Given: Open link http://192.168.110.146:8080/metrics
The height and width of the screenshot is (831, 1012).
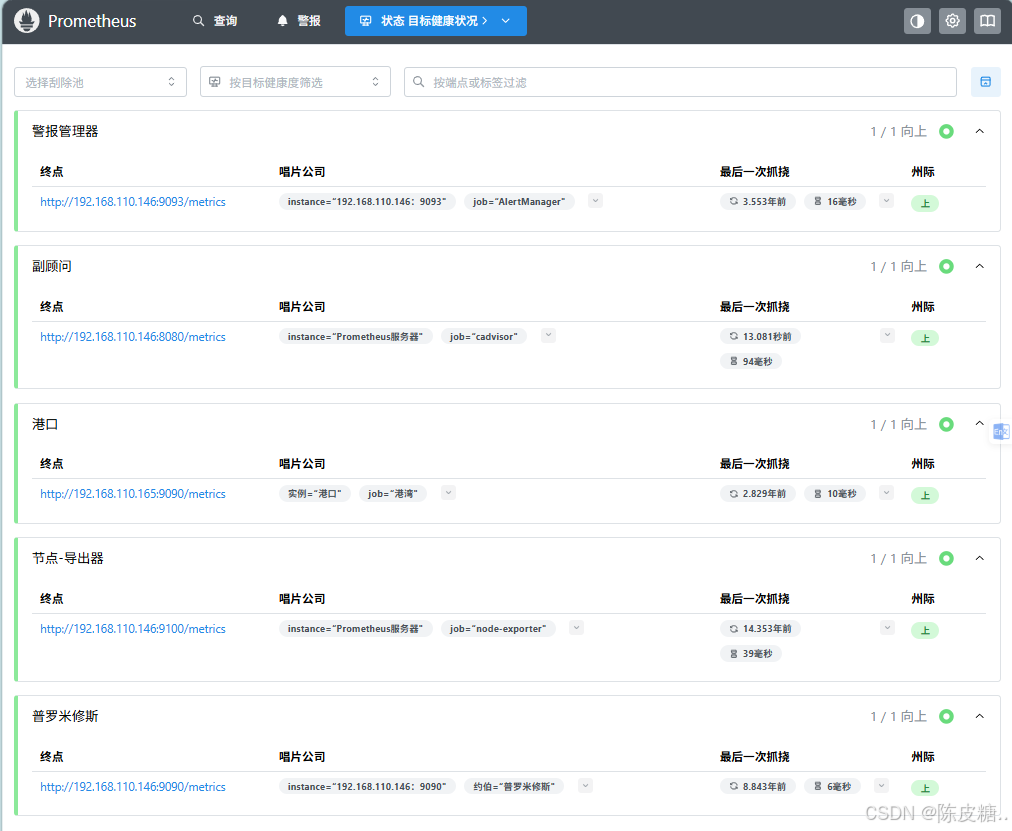Looking at the screenshot, I should pos(133,337).
